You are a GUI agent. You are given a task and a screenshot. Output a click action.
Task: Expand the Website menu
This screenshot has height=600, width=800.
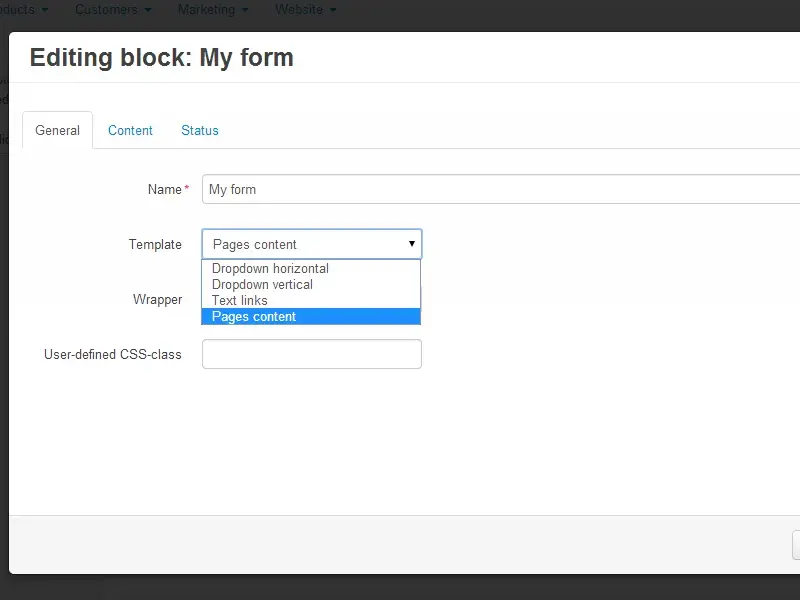(305, 10)
